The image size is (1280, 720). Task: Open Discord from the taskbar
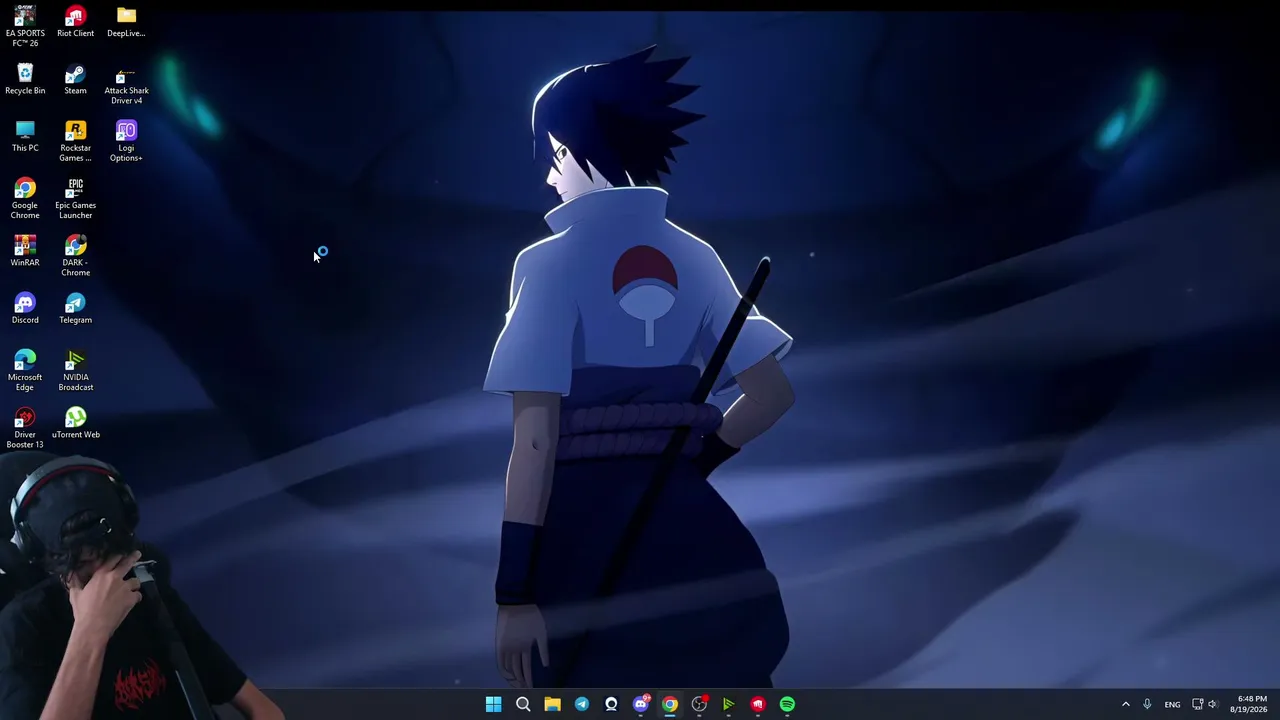pos(641,704)
